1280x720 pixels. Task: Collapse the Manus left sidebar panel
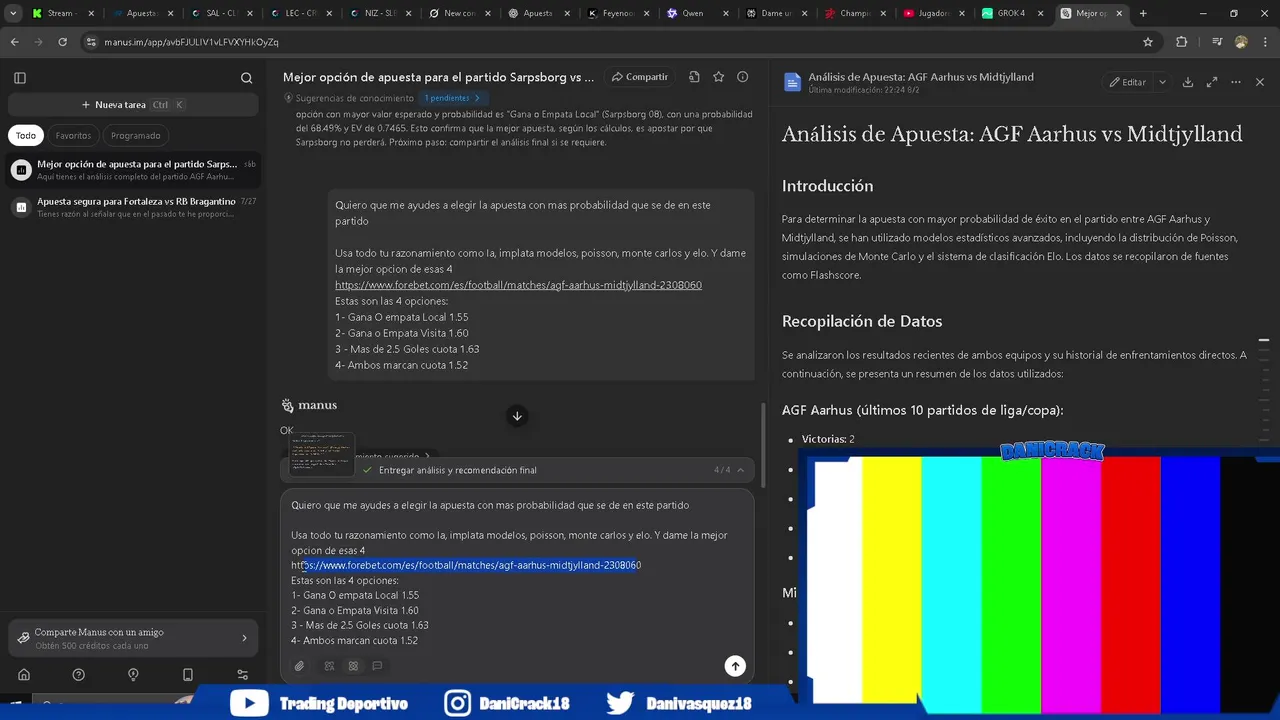(x=20, y=78)
